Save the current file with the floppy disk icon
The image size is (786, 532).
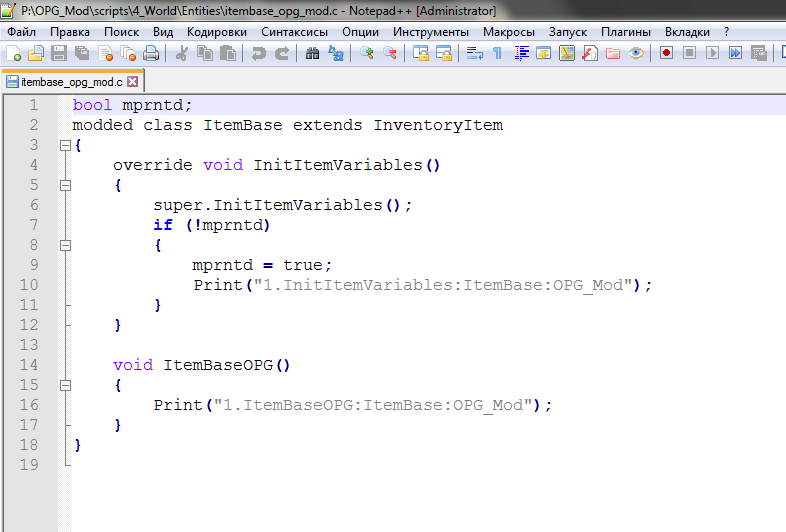pyautogui.click(x=59, y=53)
